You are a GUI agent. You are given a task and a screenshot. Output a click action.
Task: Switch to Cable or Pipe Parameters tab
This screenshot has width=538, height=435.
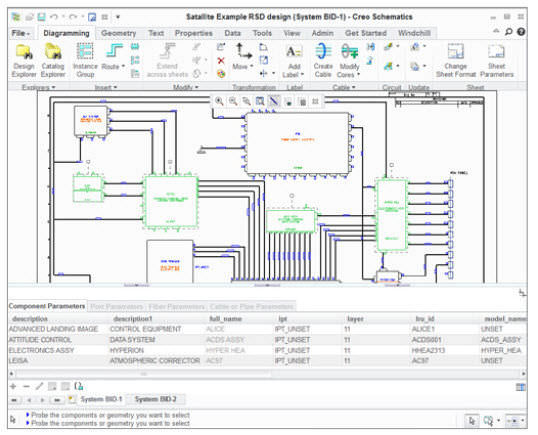pos(252,306)
